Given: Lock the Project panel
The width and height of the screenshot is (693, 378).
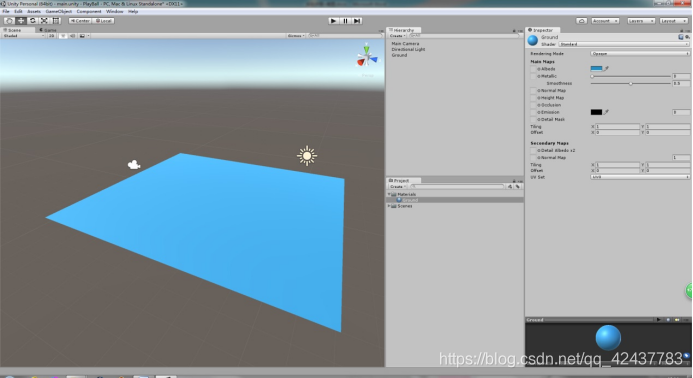Looking at the screenshot, I should (x=514, y=181).
